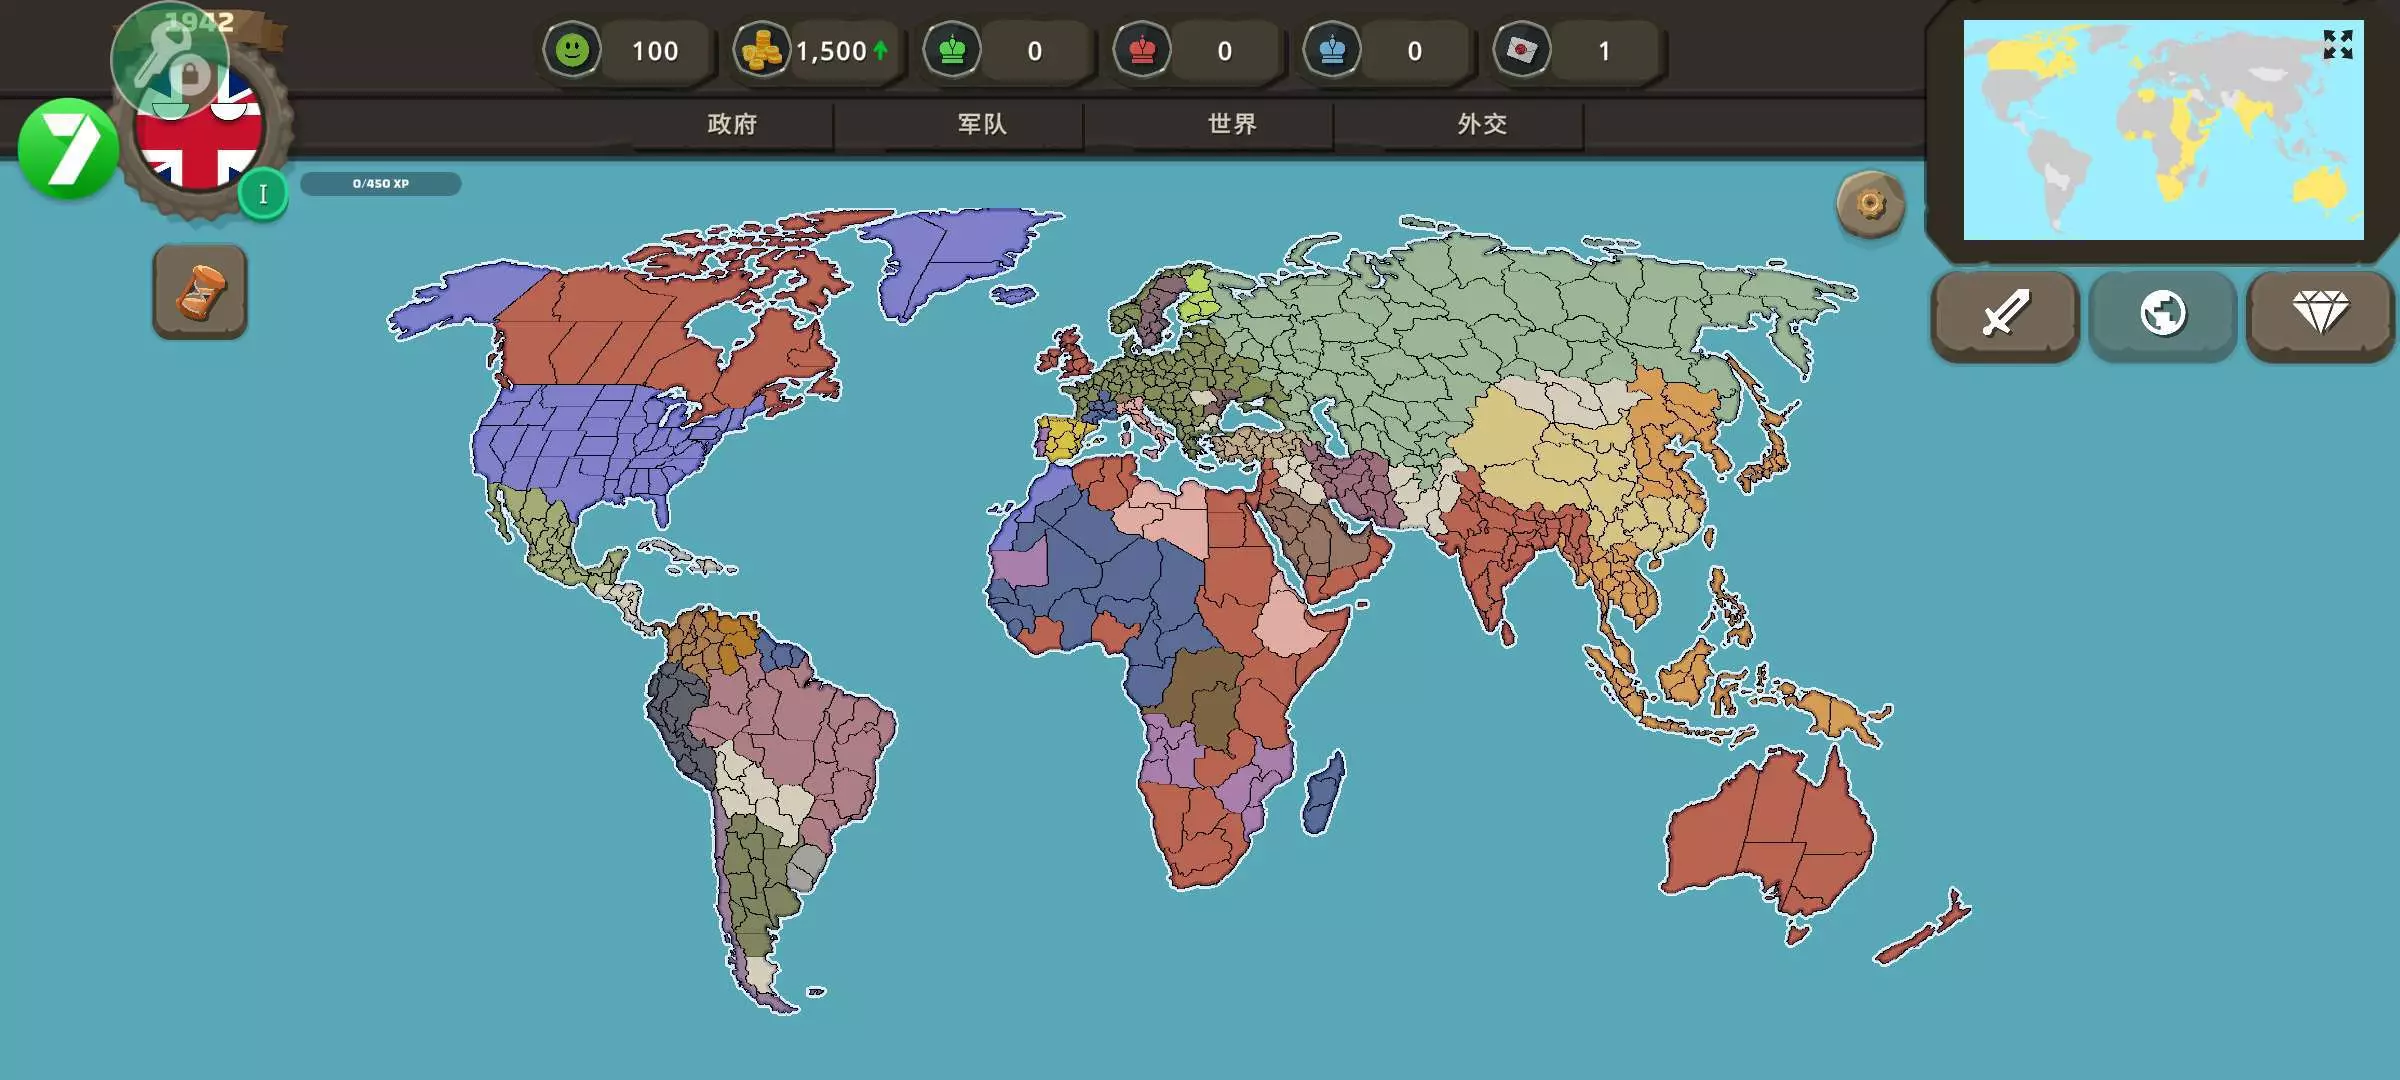Click the red king piece icon
Screen dimensions: 2400x1080
point(1142,50)
